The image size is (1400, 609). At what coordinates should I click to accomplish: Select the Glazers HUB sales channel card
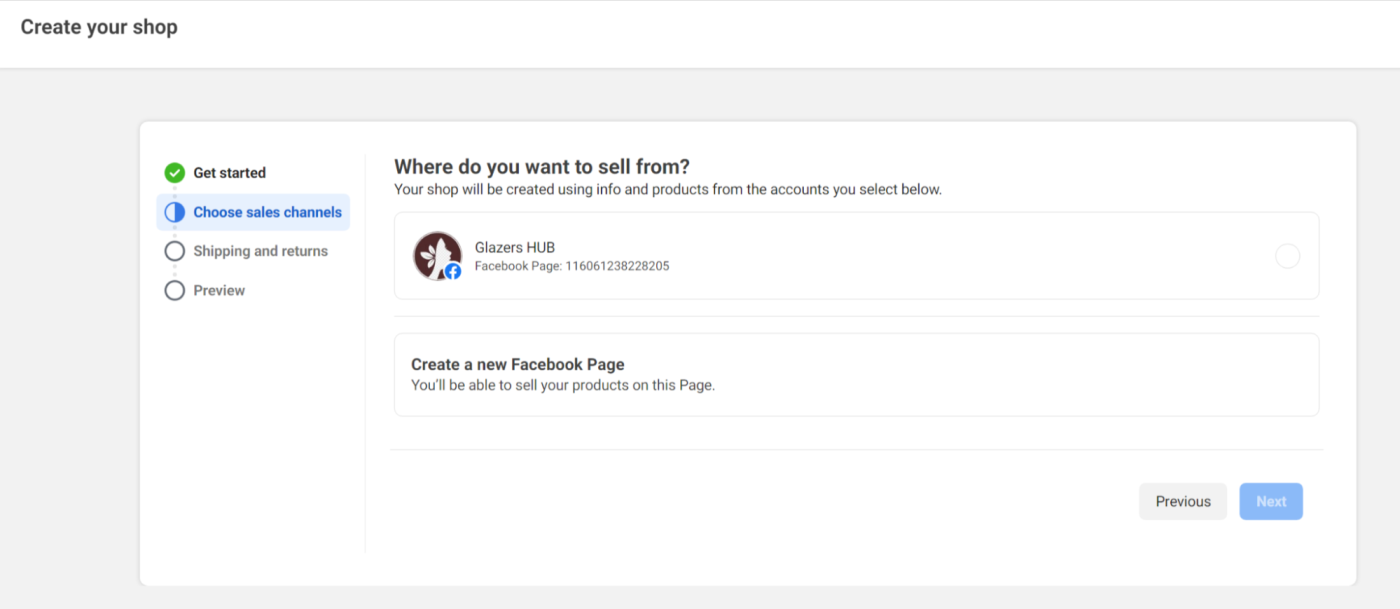[x=856, y=256]
